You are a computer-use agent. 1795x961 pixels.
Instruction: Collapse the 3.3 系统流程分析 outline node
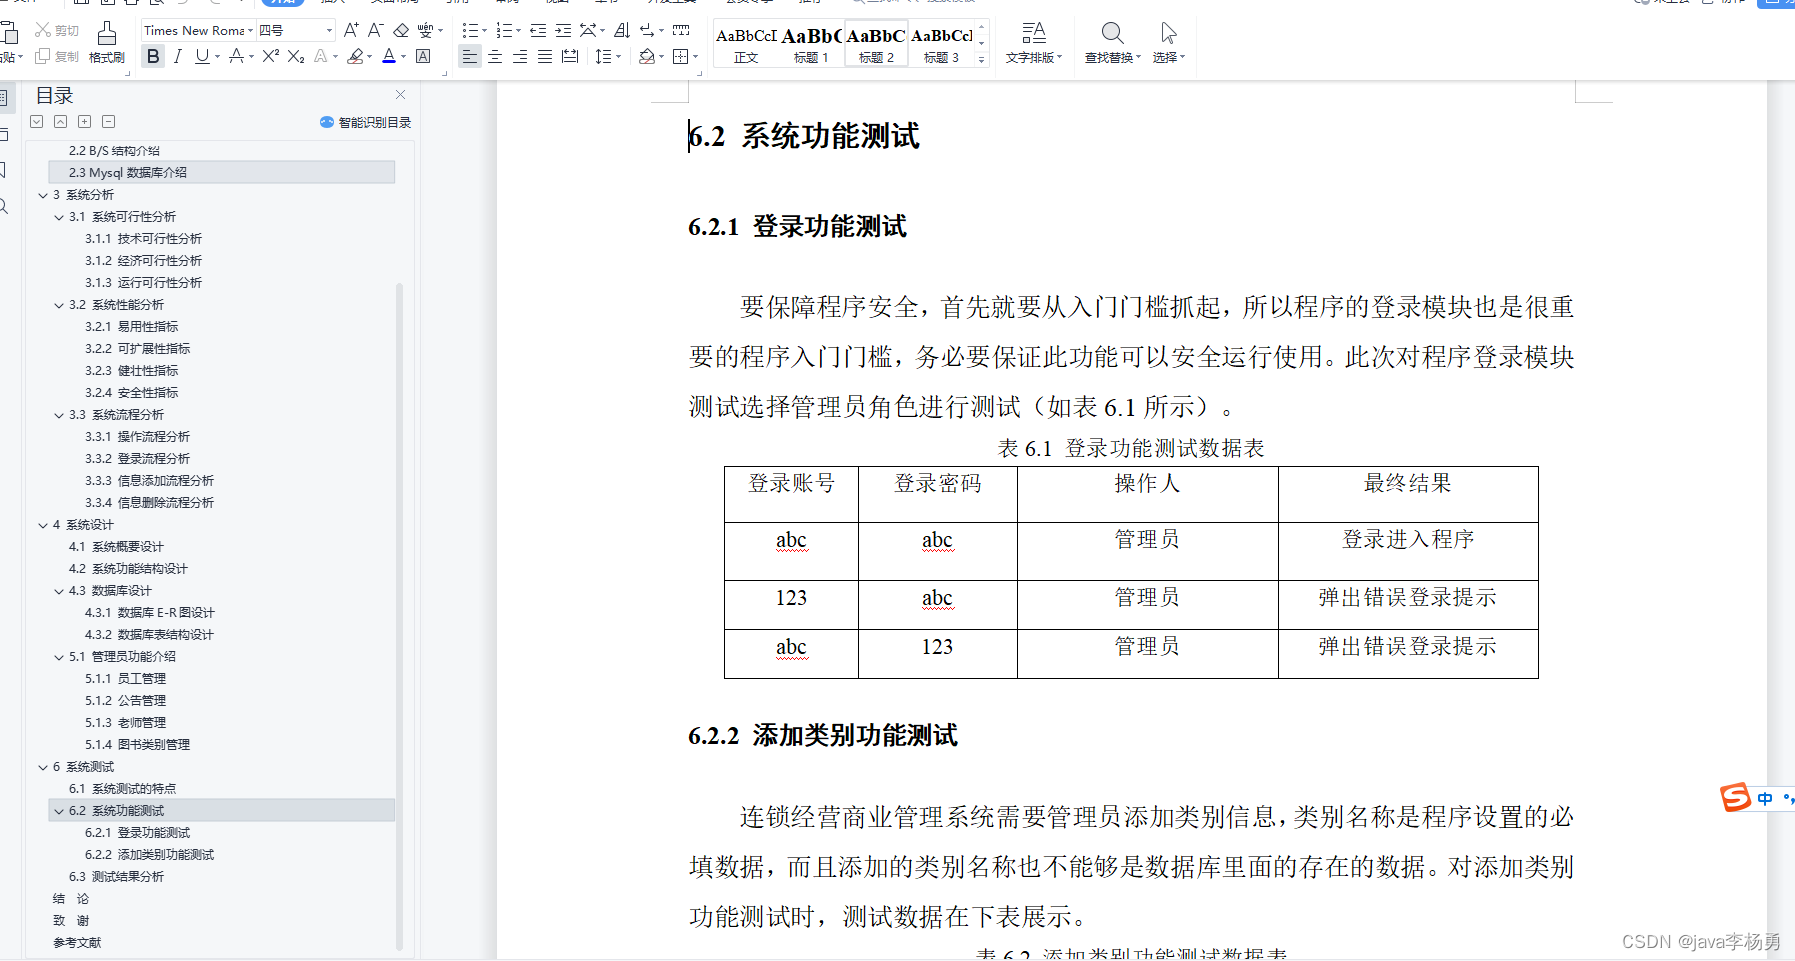59,415
